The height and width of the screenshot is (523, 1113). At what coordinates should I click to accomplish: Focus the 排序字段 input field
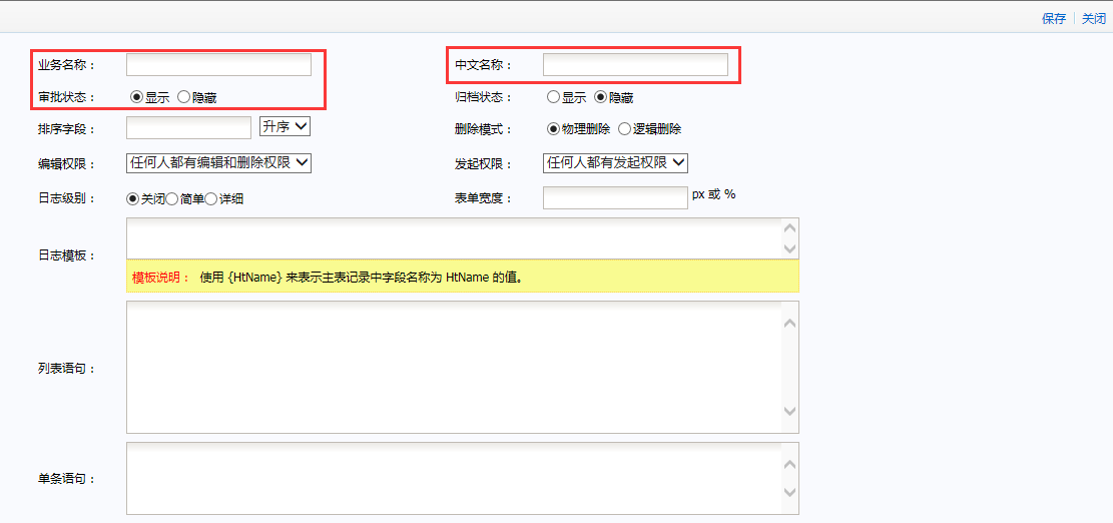coord(189,128)
